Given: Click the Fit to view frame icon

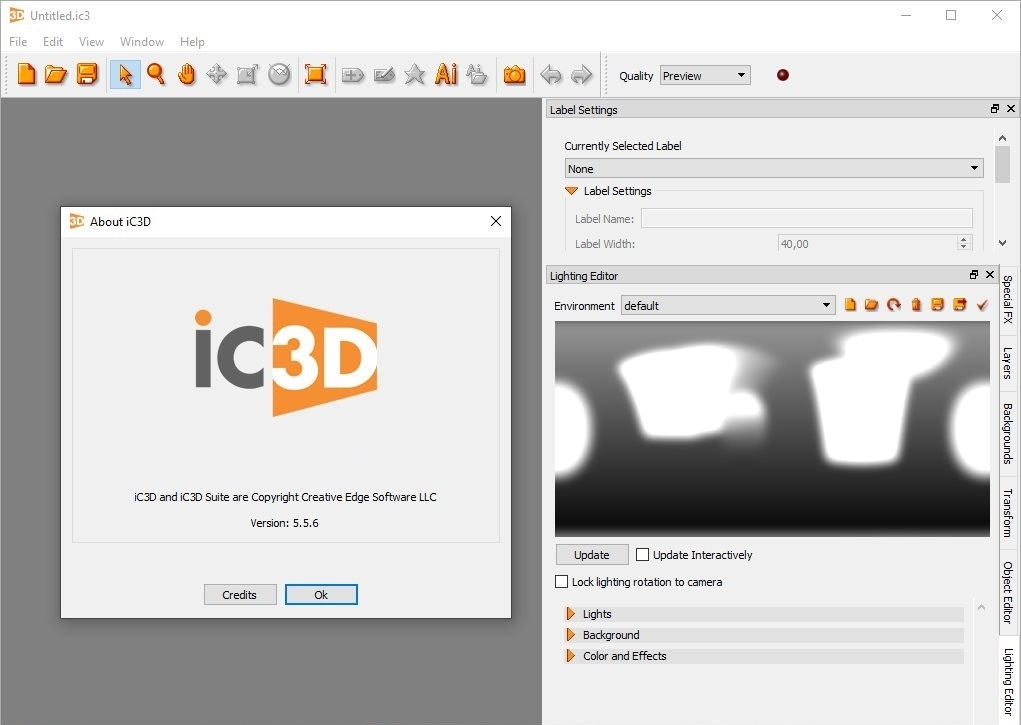Looking at the screenshot, I should [316, 74].
